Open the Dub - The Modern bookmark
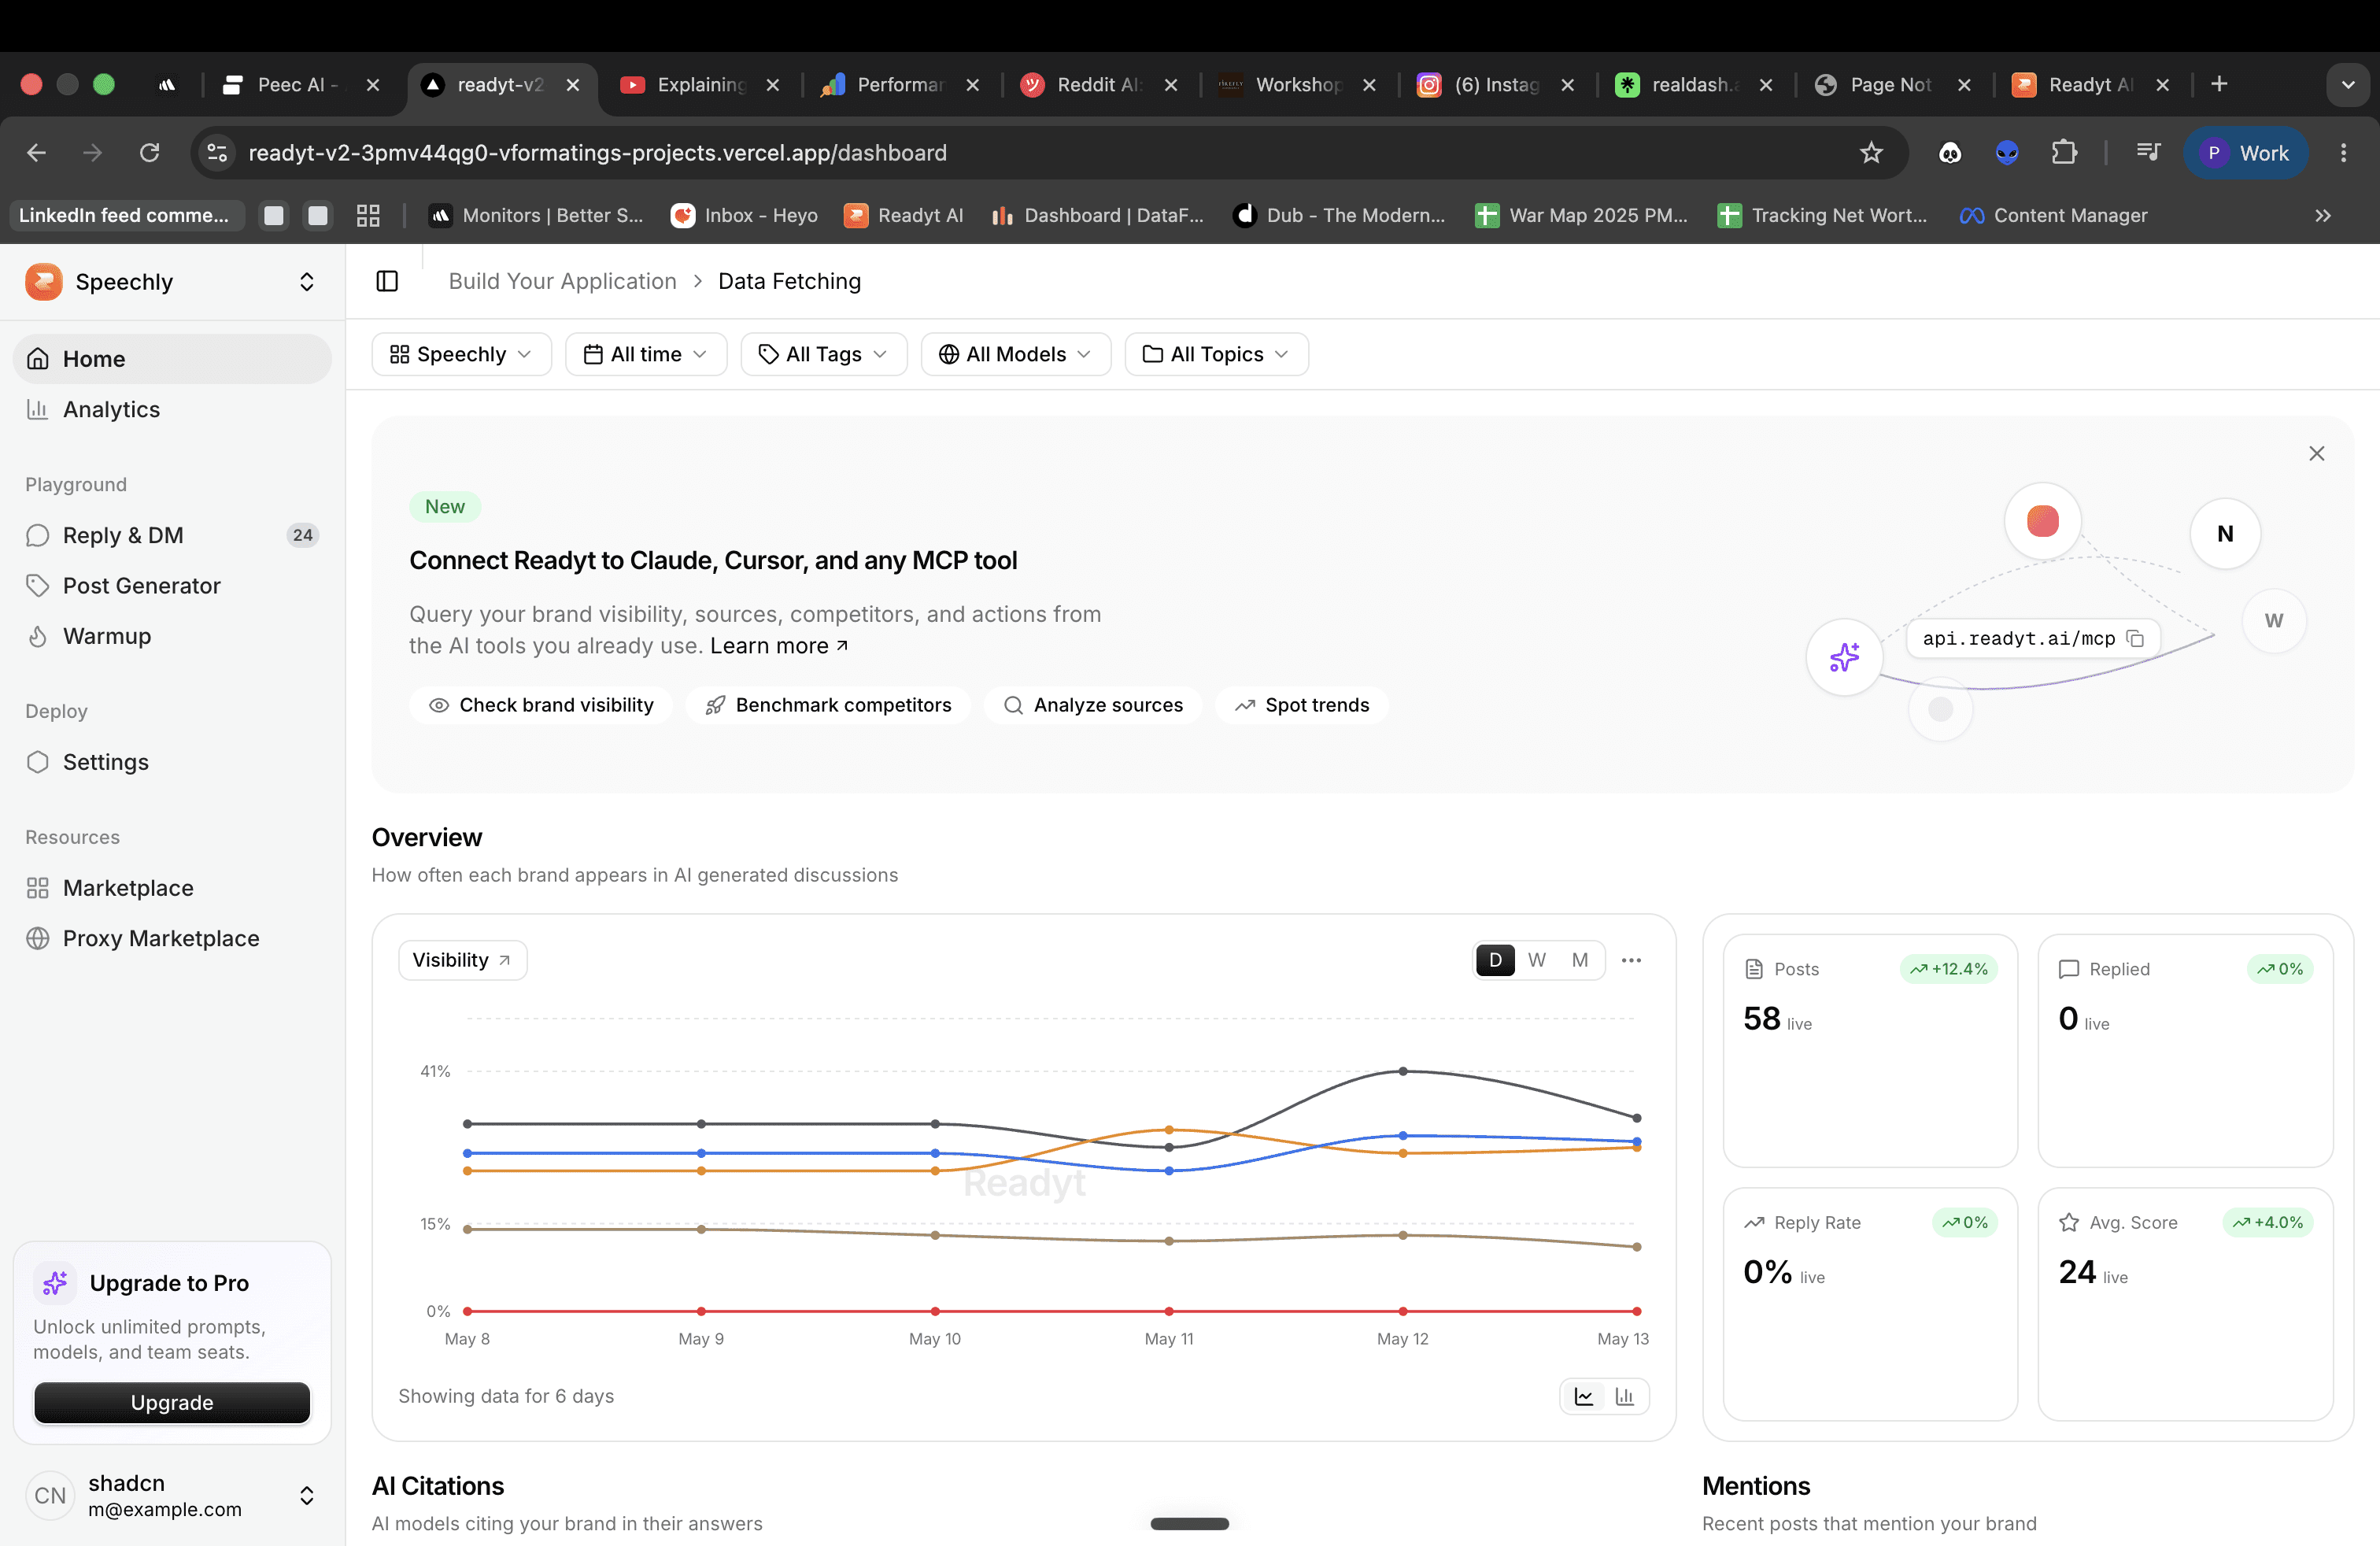The image size is (2380, 1546). tap(1340, 215)
